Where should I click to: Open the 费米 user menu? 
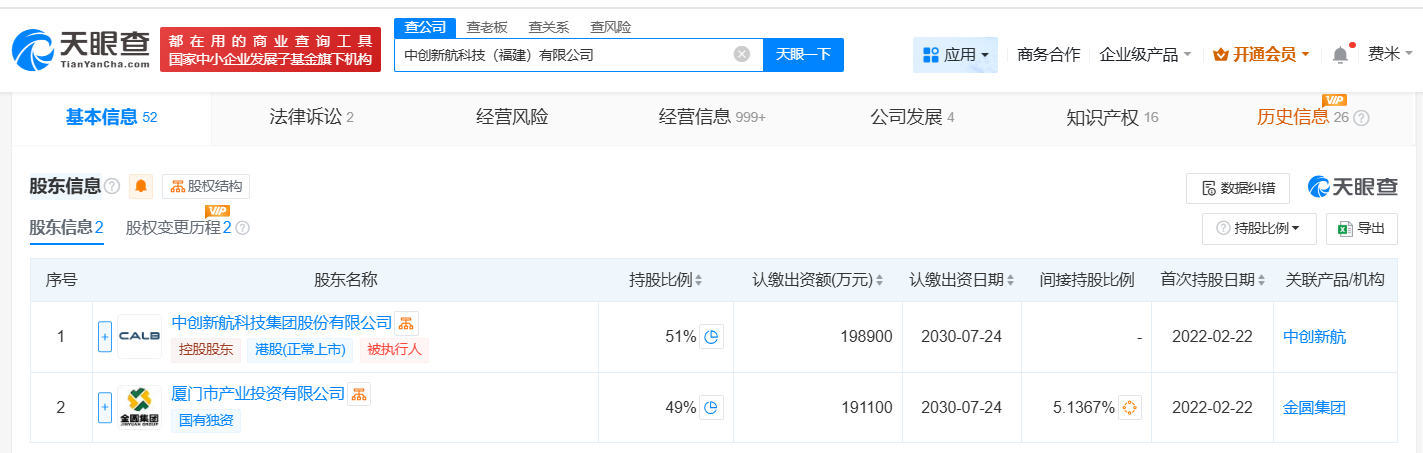(1391, 55)
